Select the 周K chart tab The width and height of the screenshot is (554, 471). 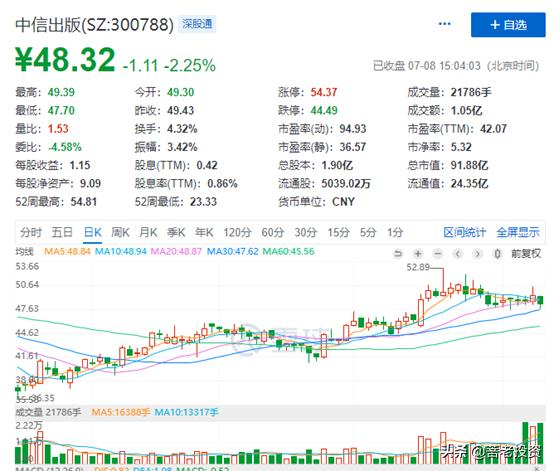click(120, 232)
